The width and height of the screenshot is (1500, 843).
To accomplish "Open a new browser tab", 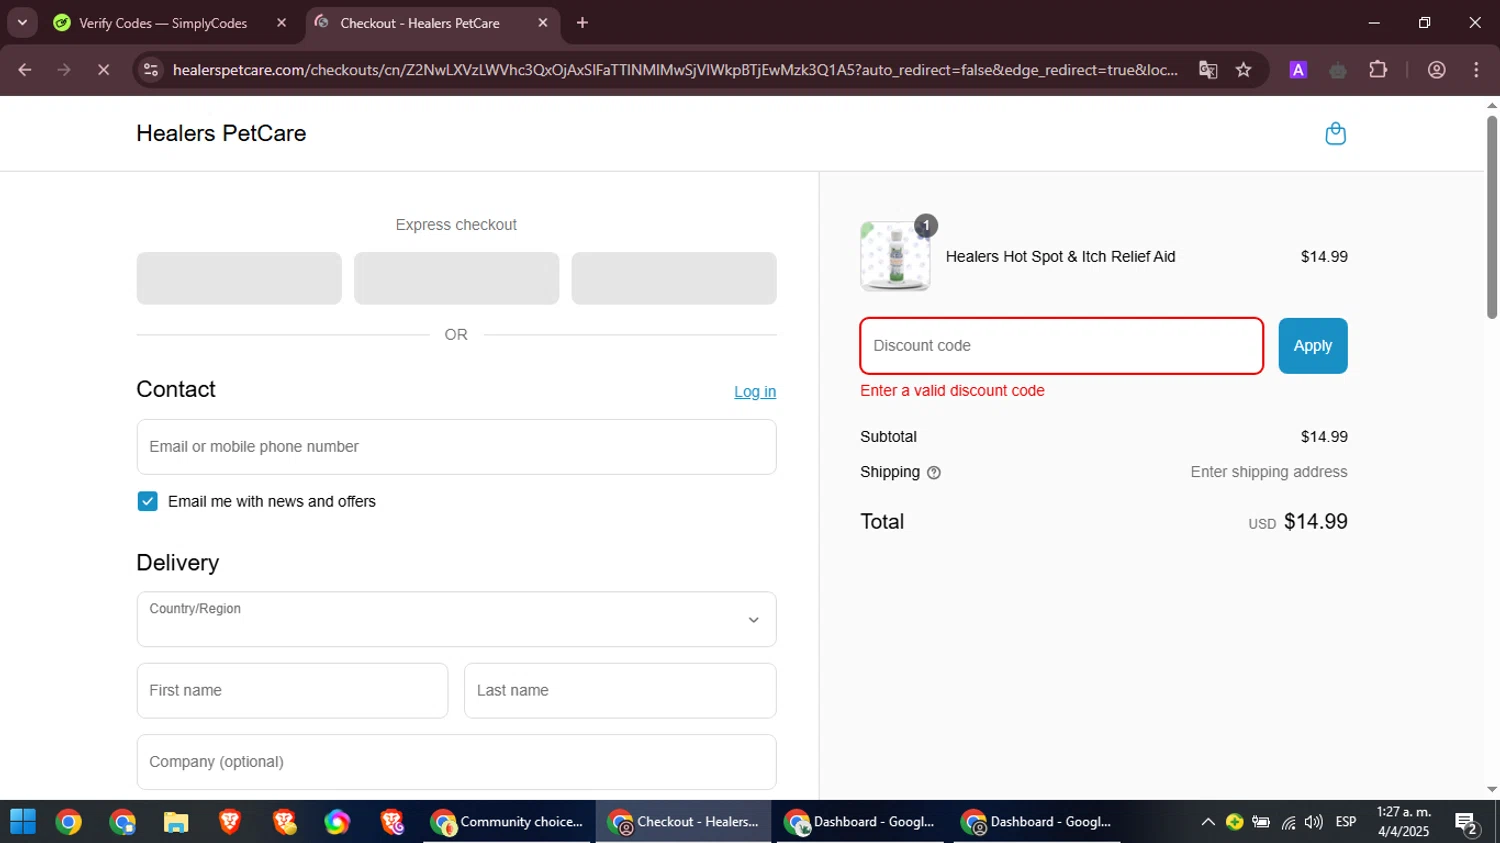I will tap(582, 23).
